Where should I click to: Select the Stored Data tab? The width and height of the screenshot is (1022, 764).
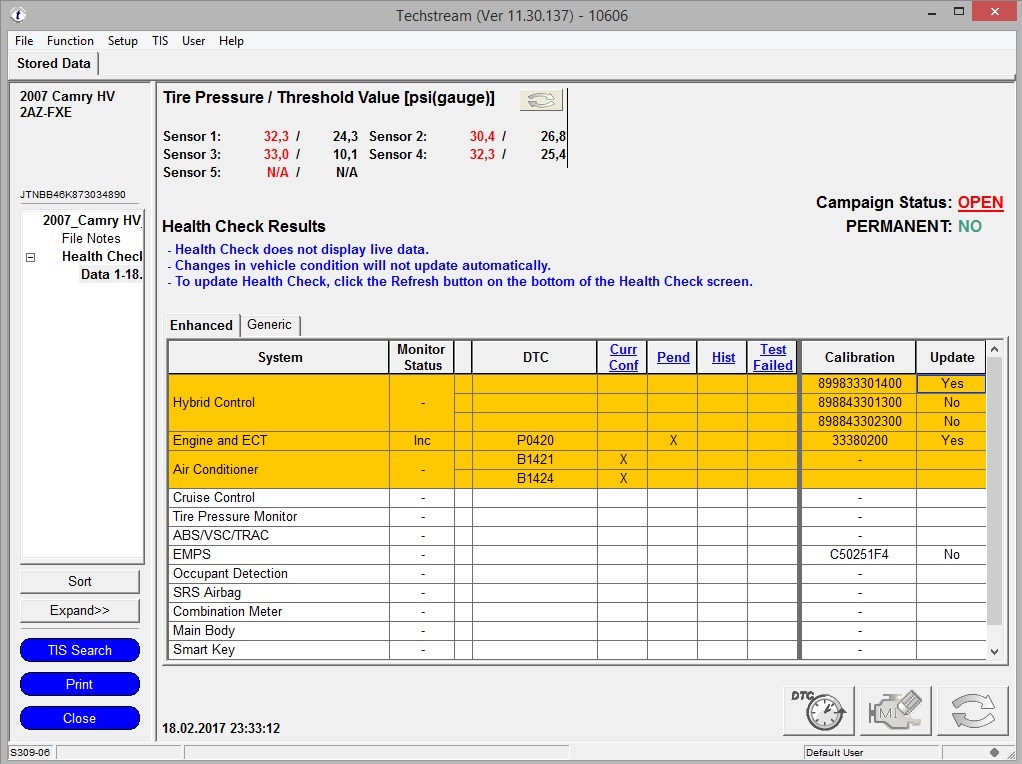(x=54, y=63)
